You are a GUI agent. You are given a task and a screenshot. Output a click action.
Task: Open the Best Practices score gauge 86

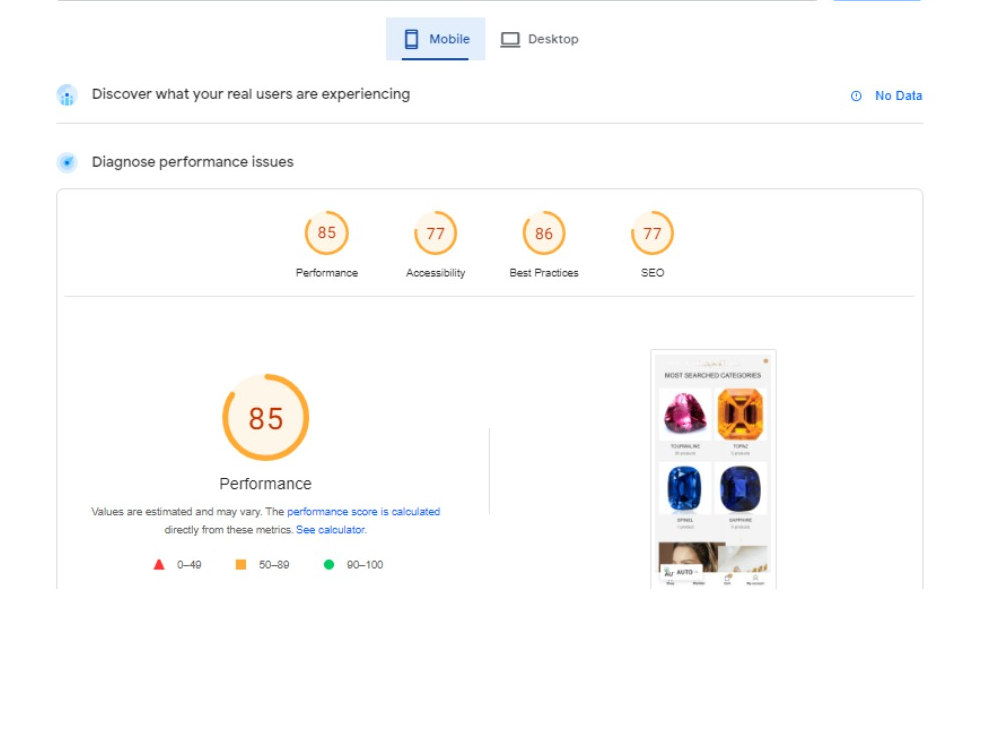[x=544, y=233]
